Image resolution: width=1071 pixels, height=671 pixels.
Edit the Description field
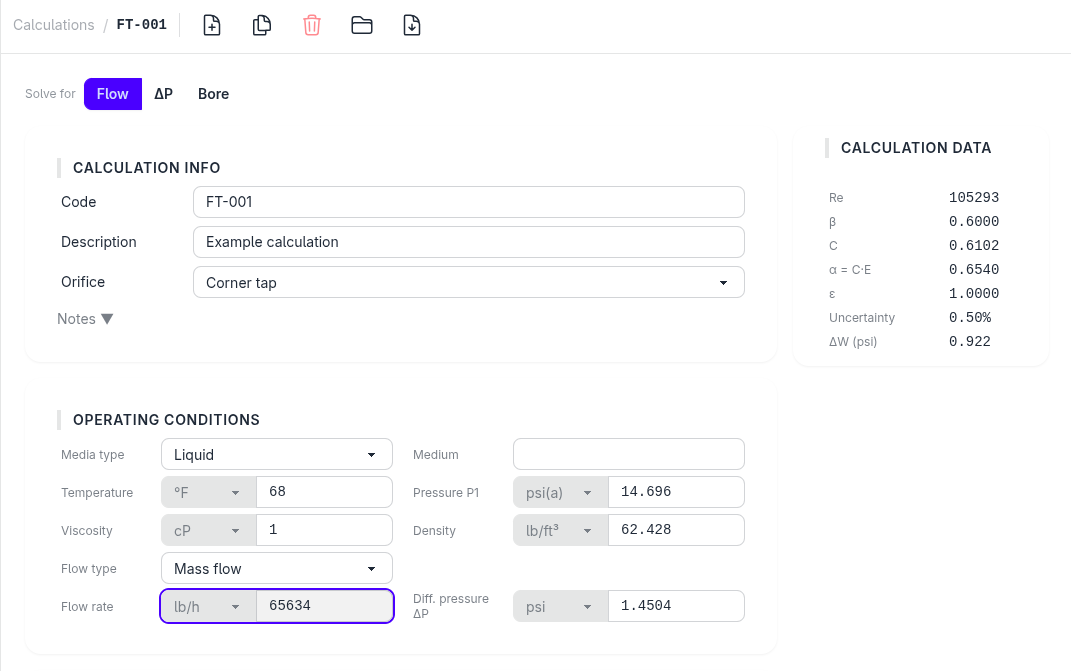tap(469, 242)
